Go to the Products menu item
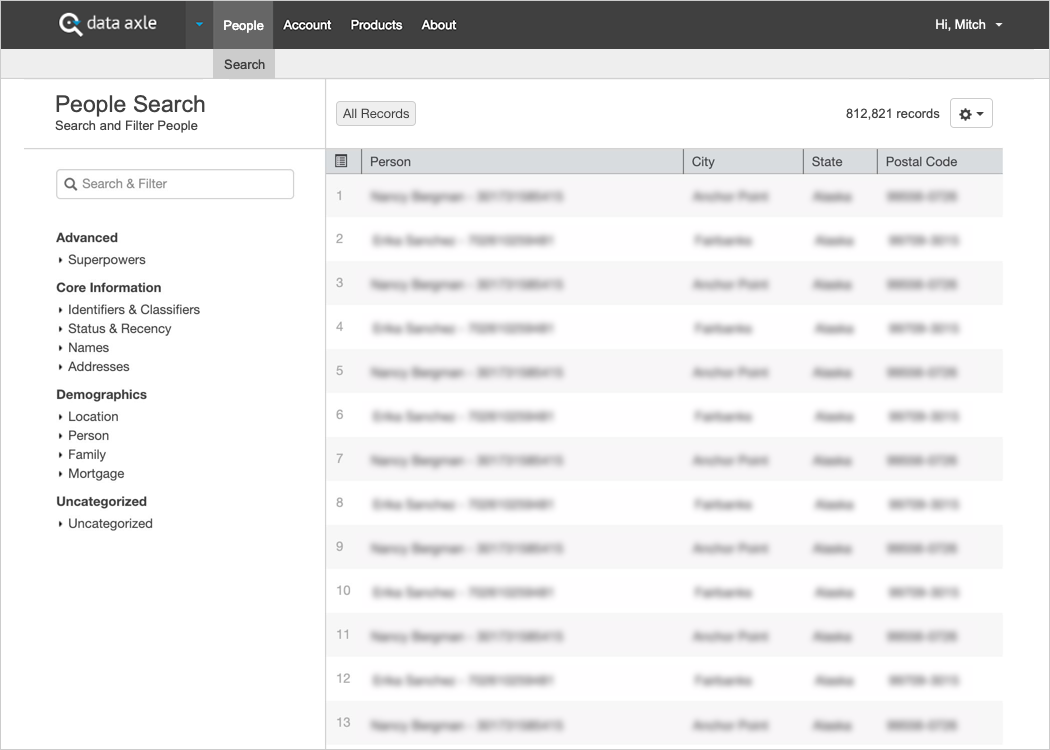This screenshot has width=1050, height=750. point(376,25)
